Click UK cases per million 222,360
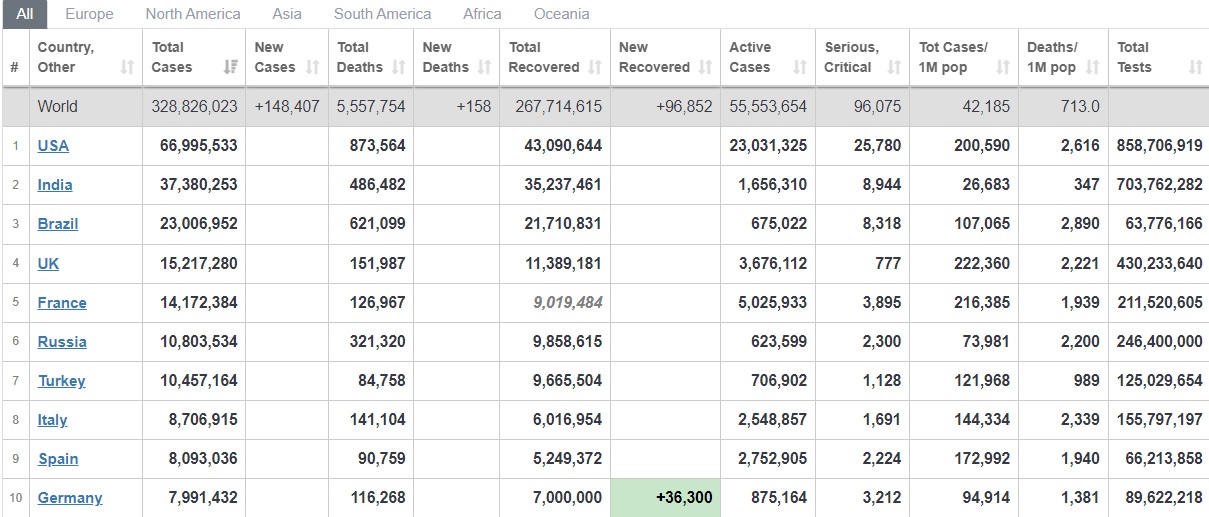This screenshot has width=1209, height=517. [x=982, y=263]
